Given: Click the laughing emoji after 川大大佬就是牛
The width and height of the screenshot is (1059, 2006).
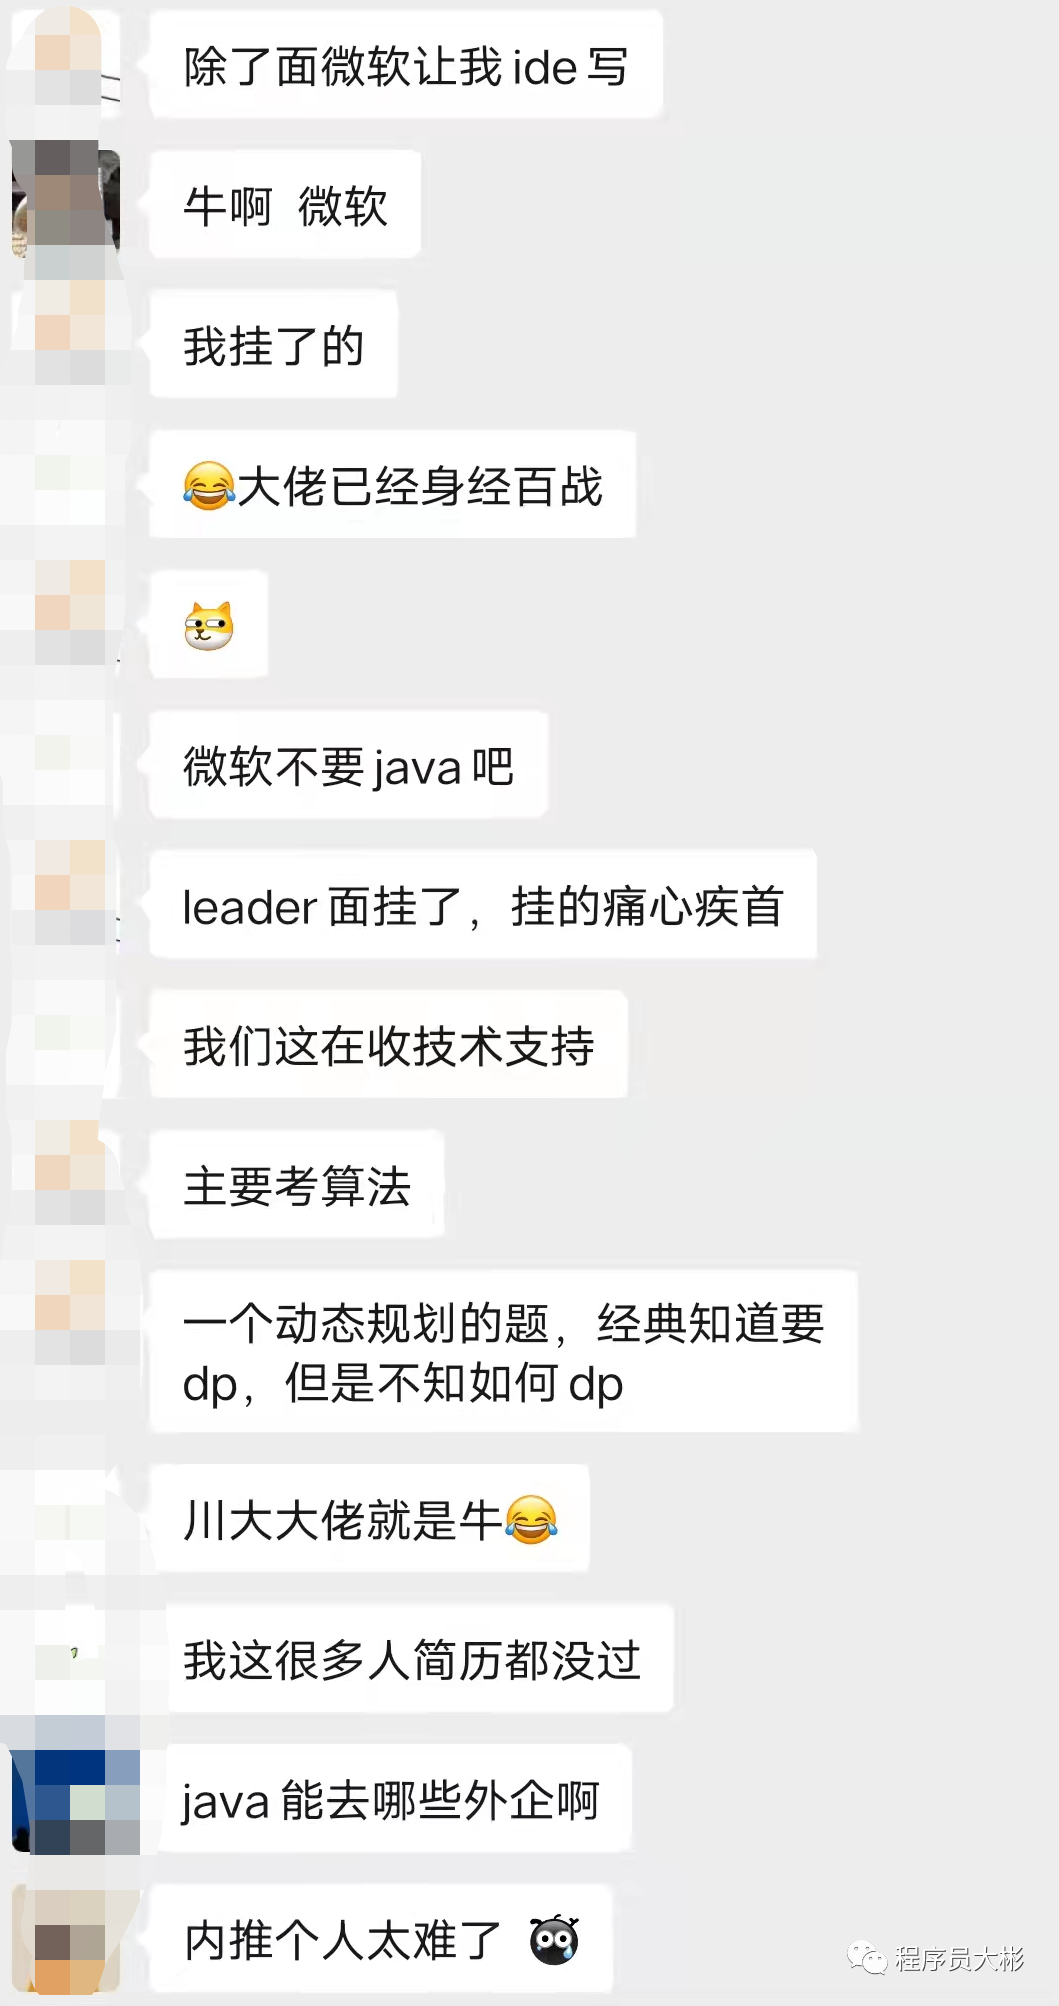Looking at the screenshot, I should pos(531,1520).
